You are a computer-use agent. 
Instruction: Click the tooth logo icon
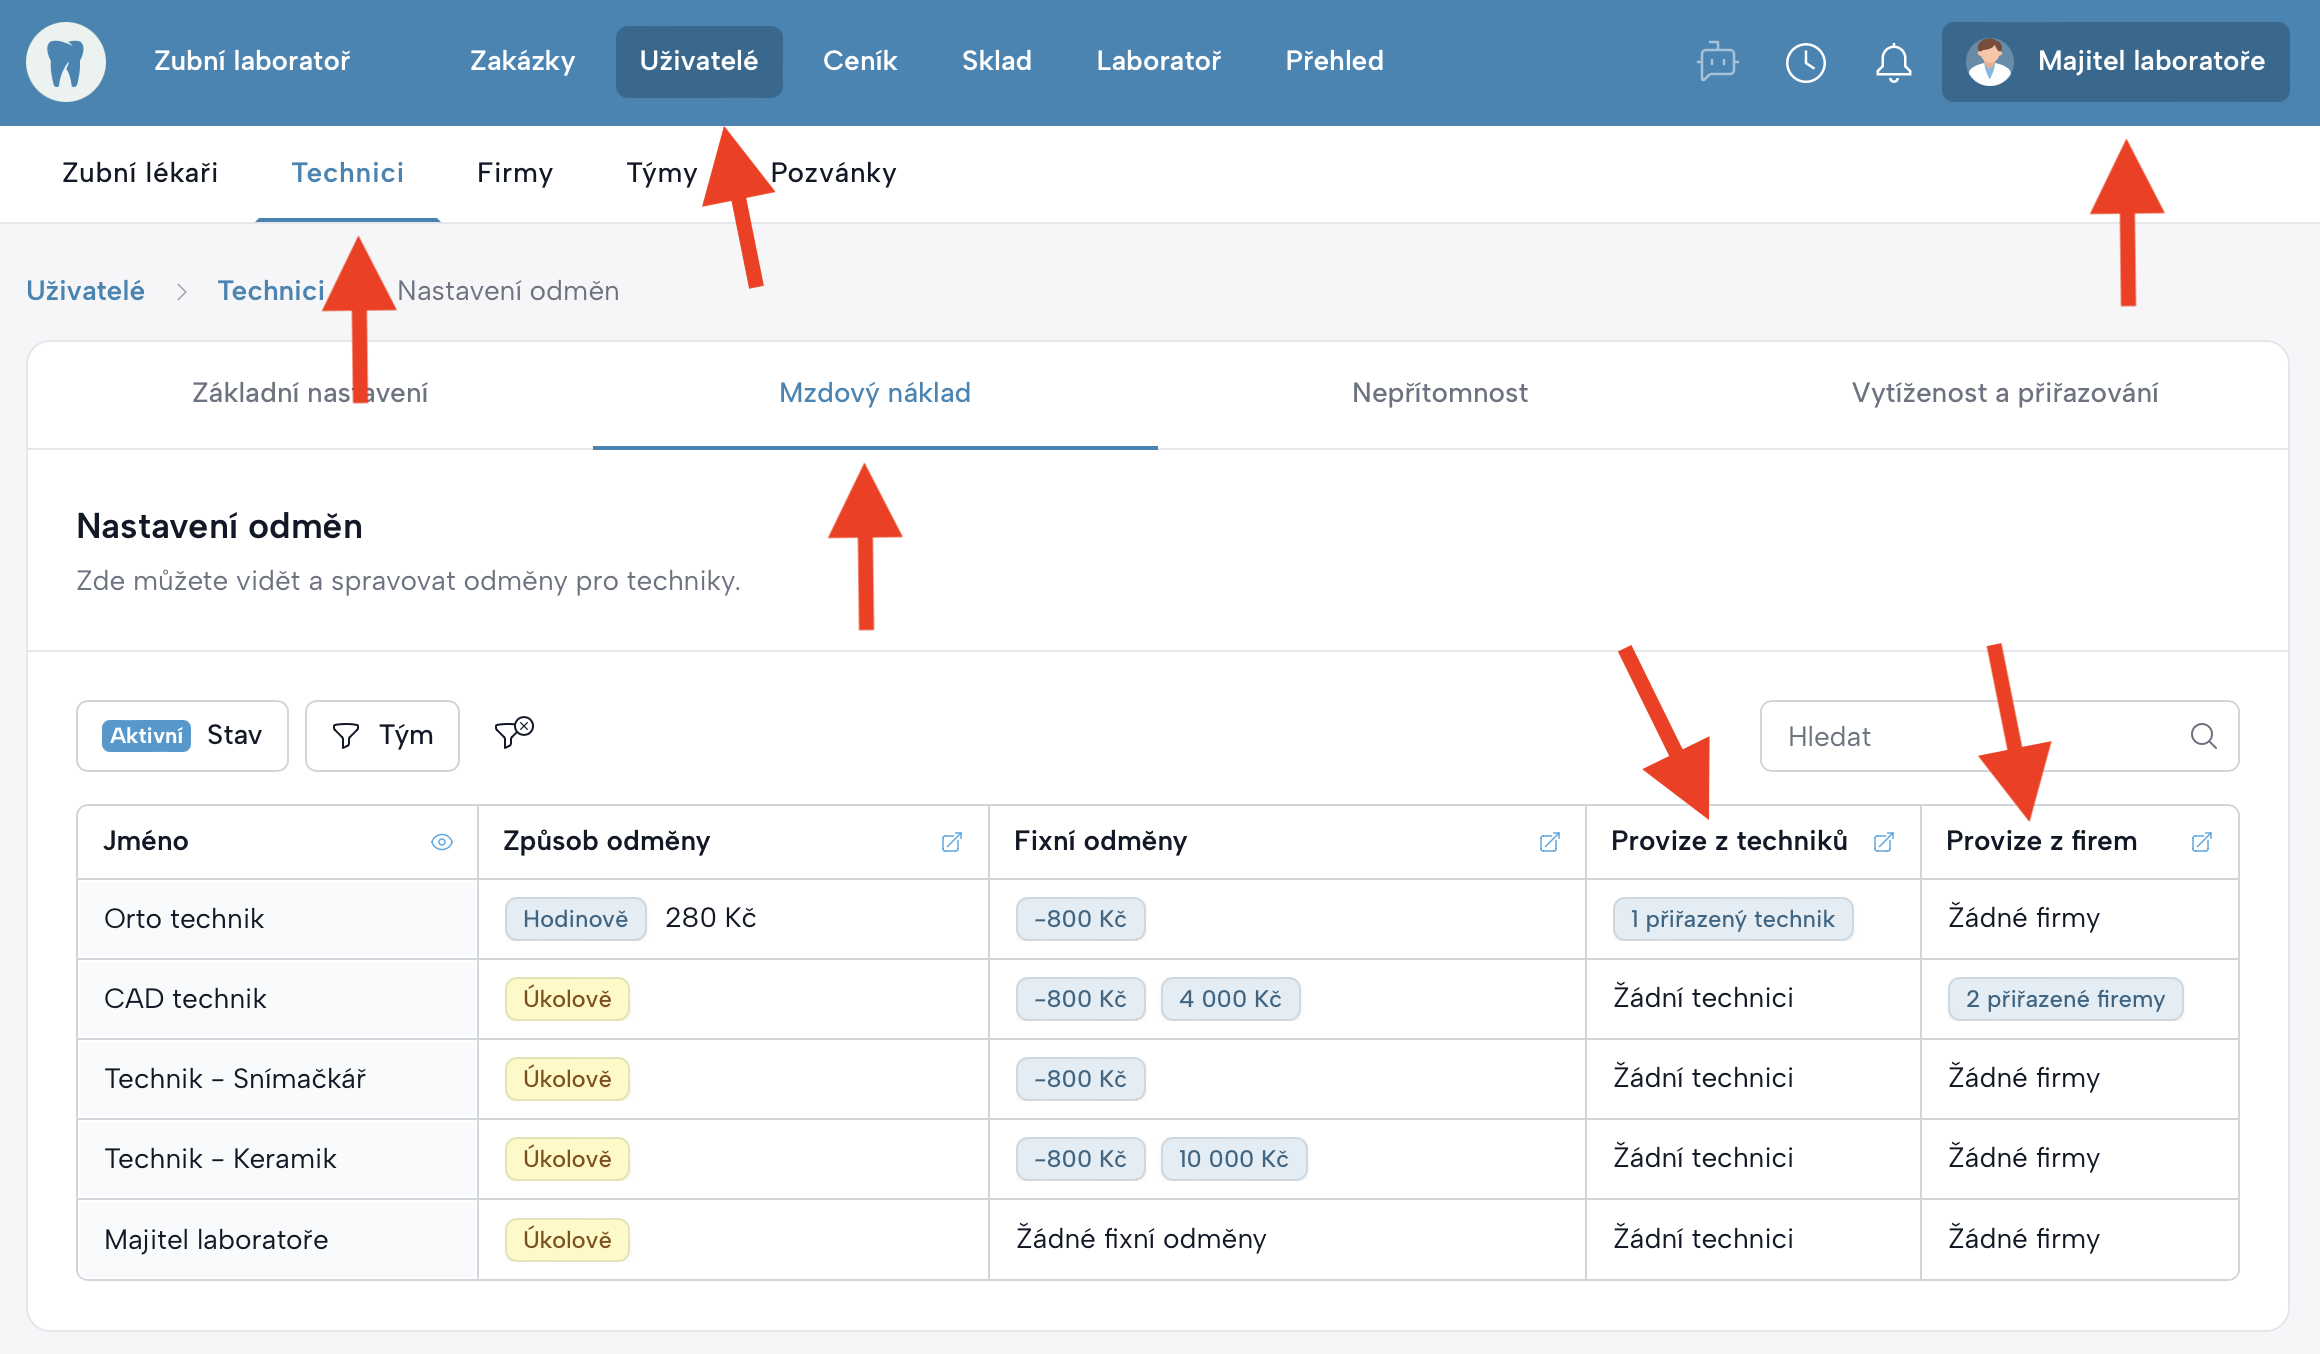click(x=66, y=62)
